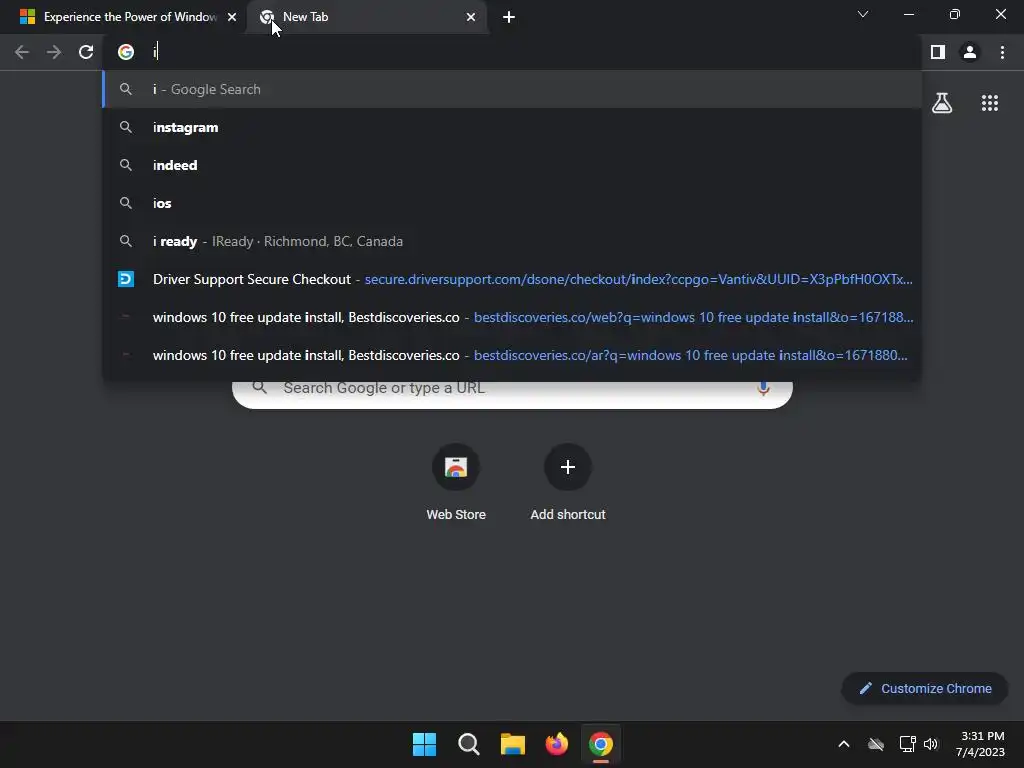The width and height of the screenshot is (1024, 768).
Task: Click the Chrome taskbar icon
Action: tap(601, 744)
